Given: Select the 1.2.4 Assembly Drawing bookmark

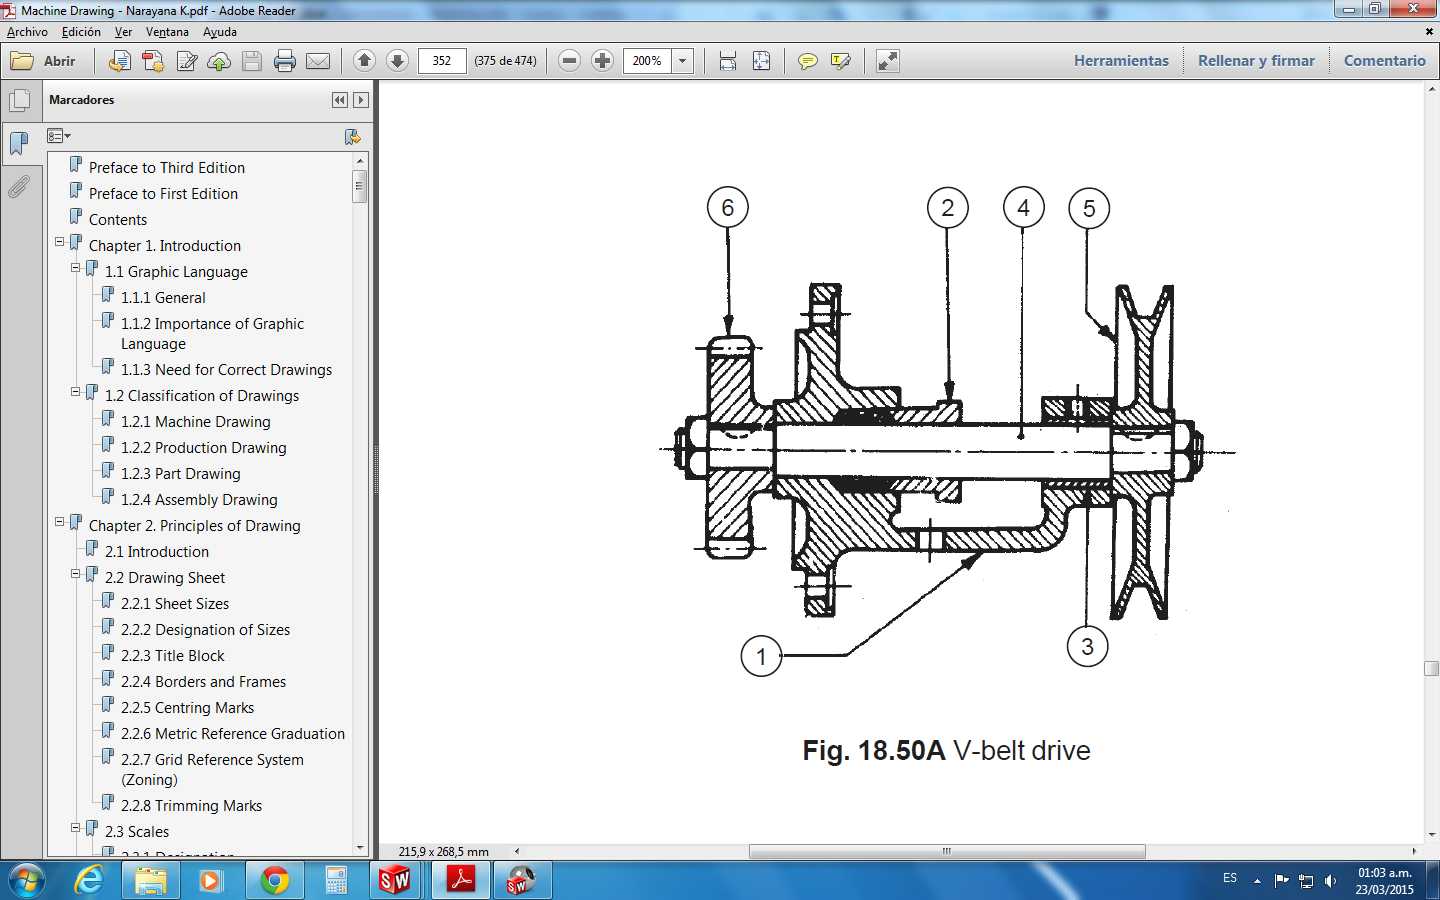Looking at the screenshot, I should coord(199,500).
